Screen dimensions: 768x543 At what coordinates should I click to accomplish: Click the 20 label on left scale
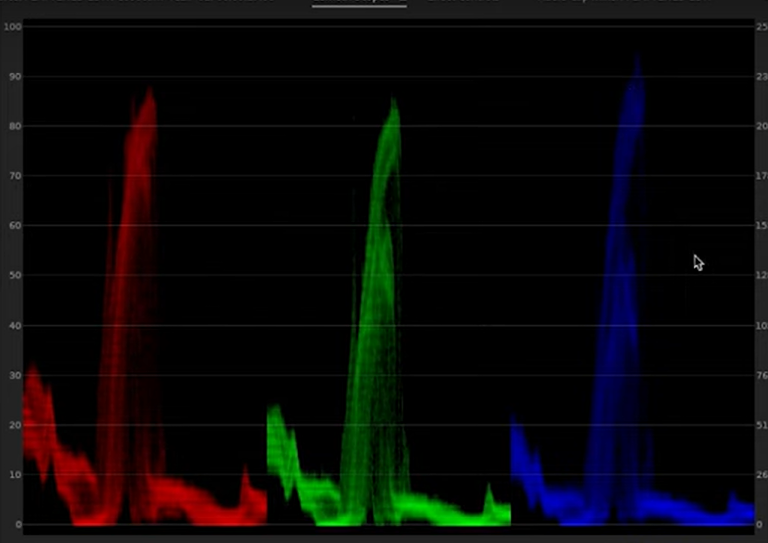point(14,426)
